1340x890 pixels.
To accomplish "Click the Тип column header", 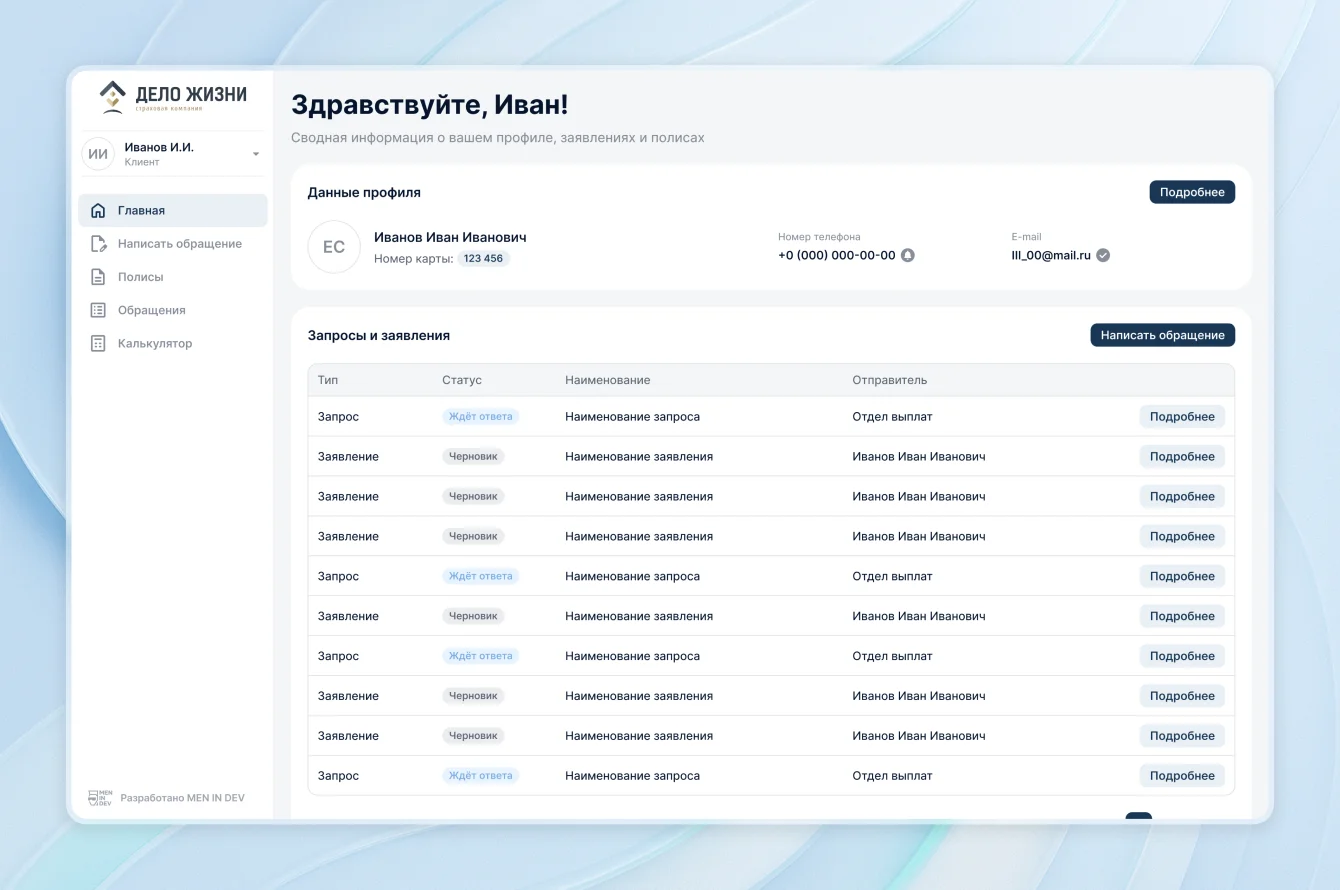I will point(328,380).
